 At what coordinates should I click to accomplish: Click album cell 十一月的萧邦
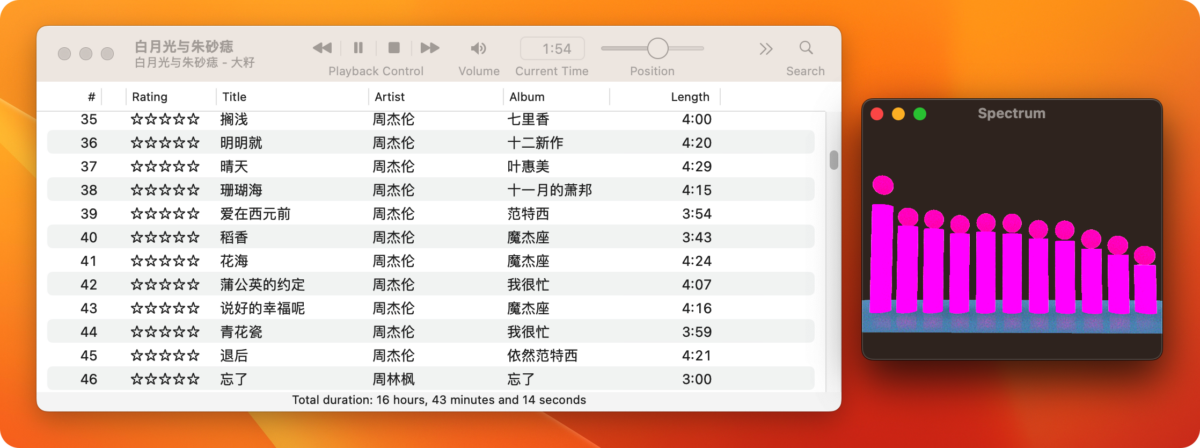[x=550, y=190]
